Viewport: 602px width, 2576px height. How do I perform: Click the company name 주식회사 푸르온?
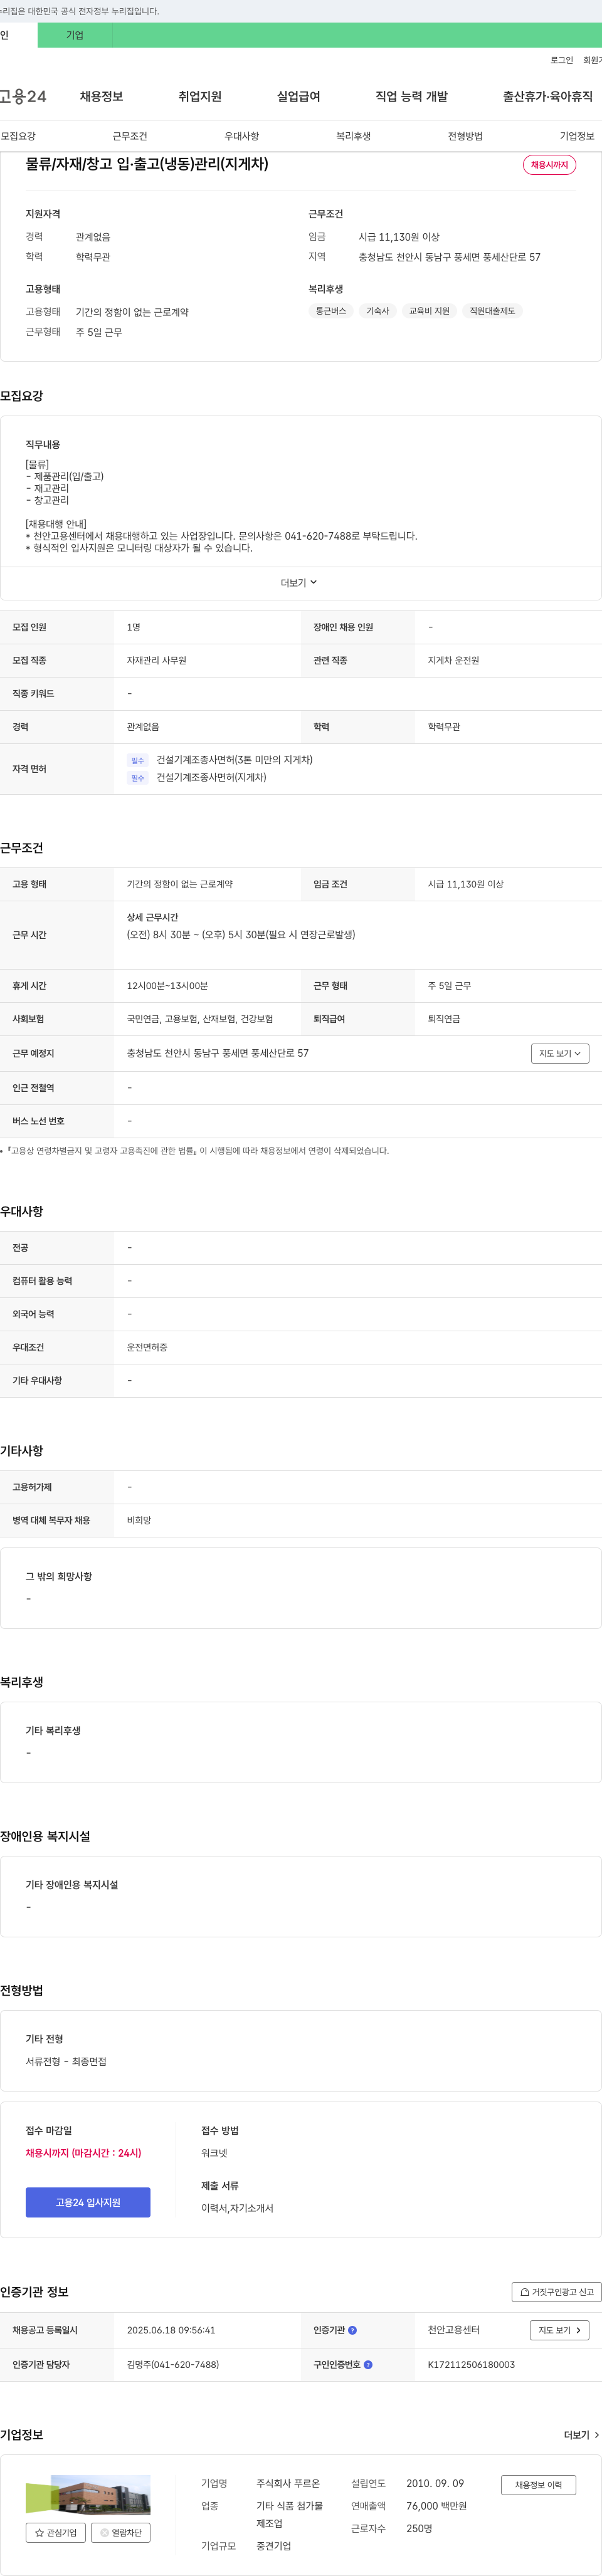[288, 2483]
